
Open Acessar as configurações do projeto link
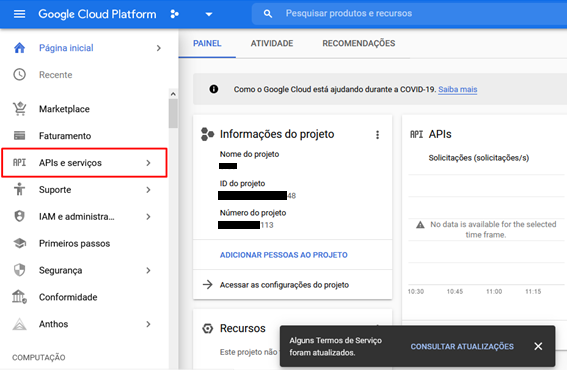coord(284,285)
